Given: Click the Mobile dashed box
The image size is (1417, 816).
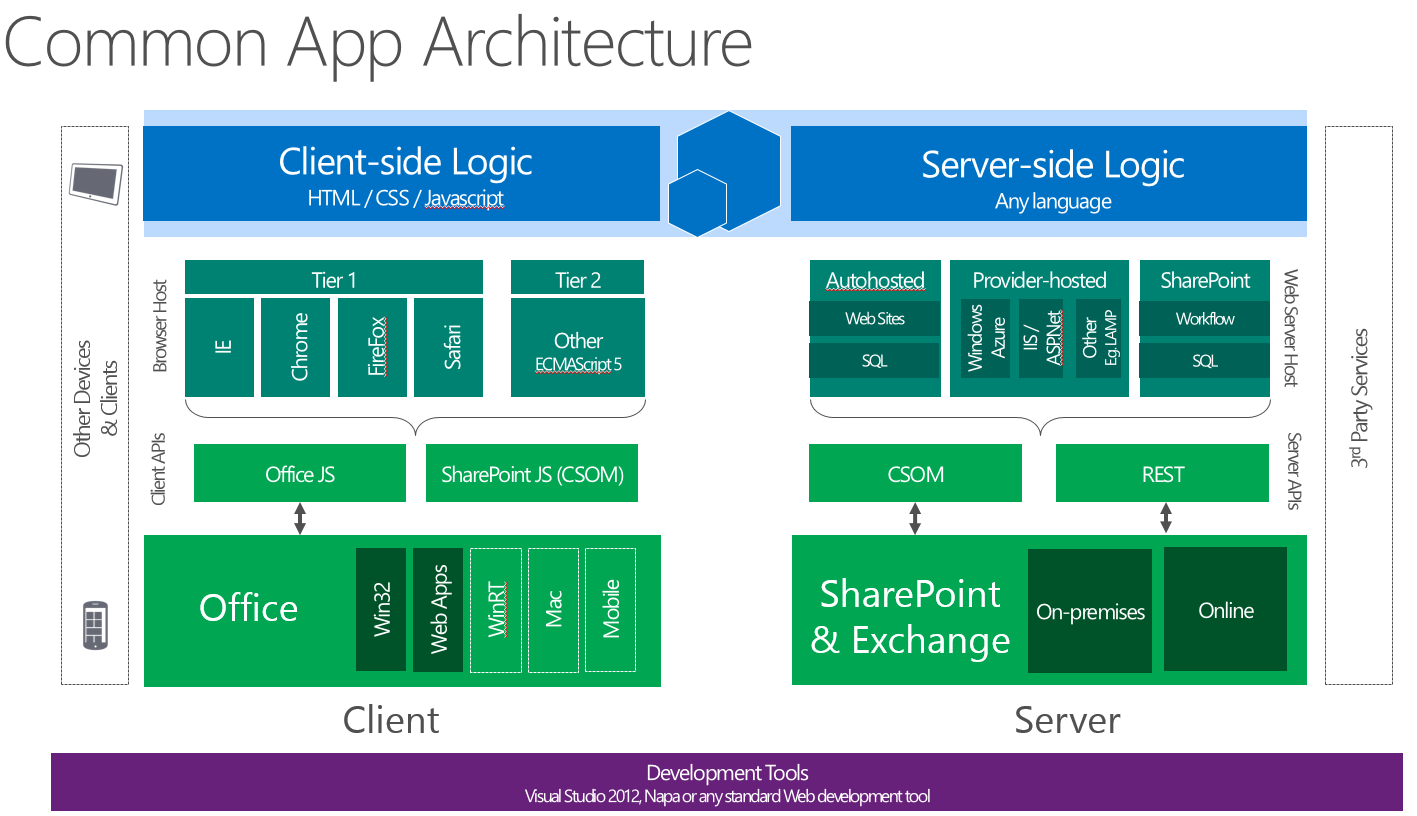Looking at the screenshot, I should tap(610, 609).
